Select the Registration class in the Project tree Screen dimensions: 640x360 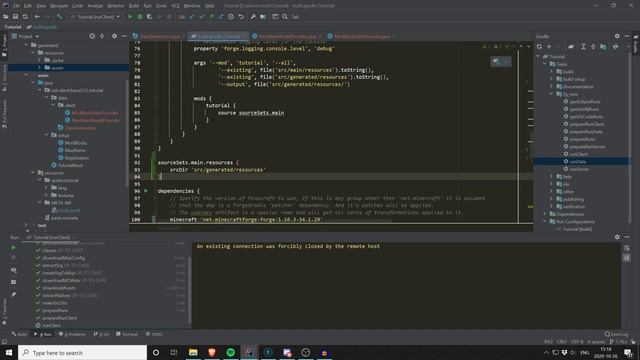point(76,158)
